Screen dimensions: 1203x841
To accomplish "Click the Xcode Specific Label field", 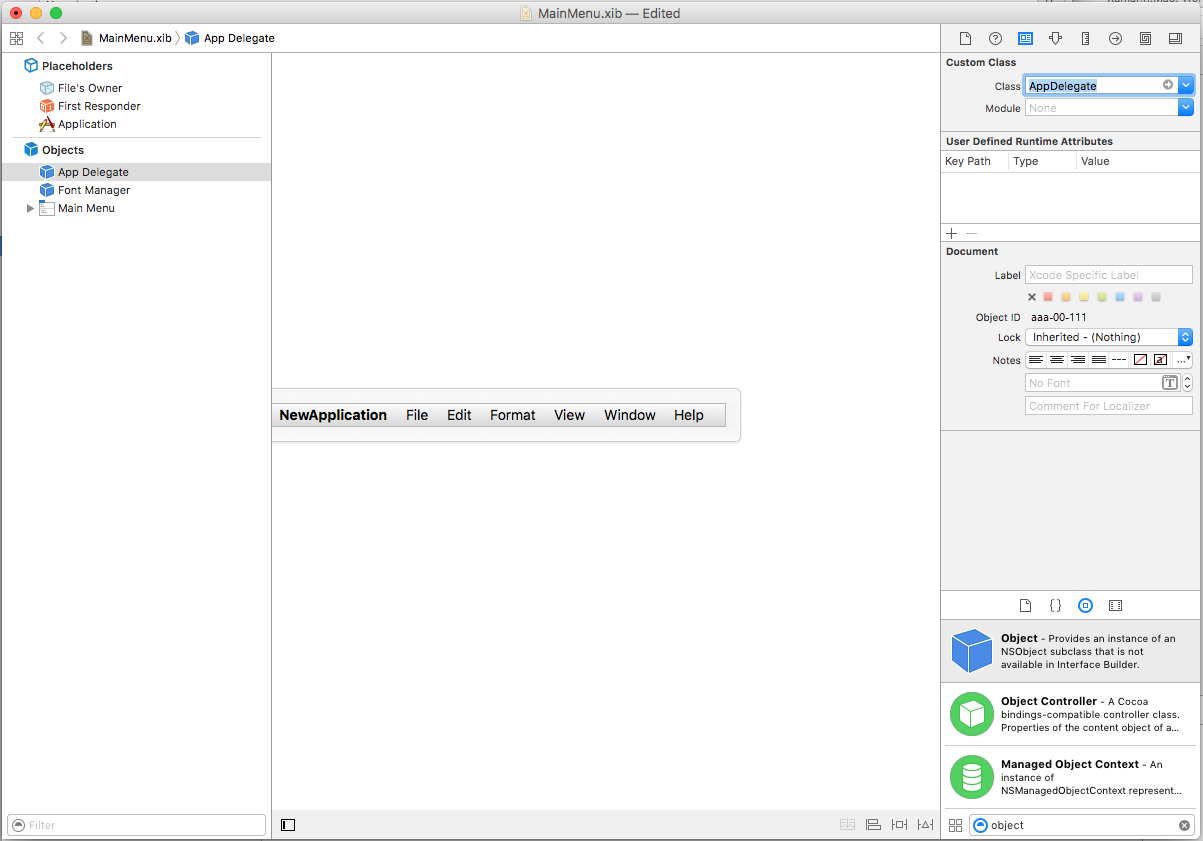I will (1108, 275).
